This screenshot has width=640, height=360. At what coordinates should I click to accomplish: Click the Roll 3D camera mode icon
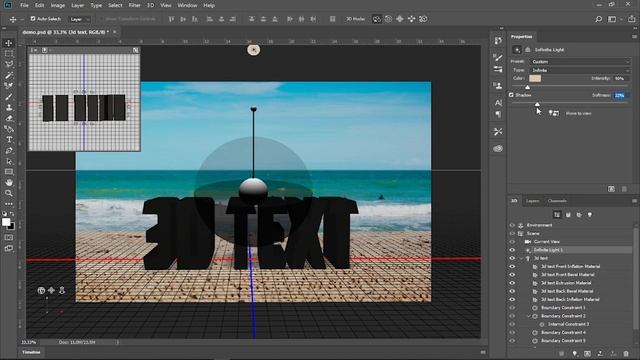388,19
